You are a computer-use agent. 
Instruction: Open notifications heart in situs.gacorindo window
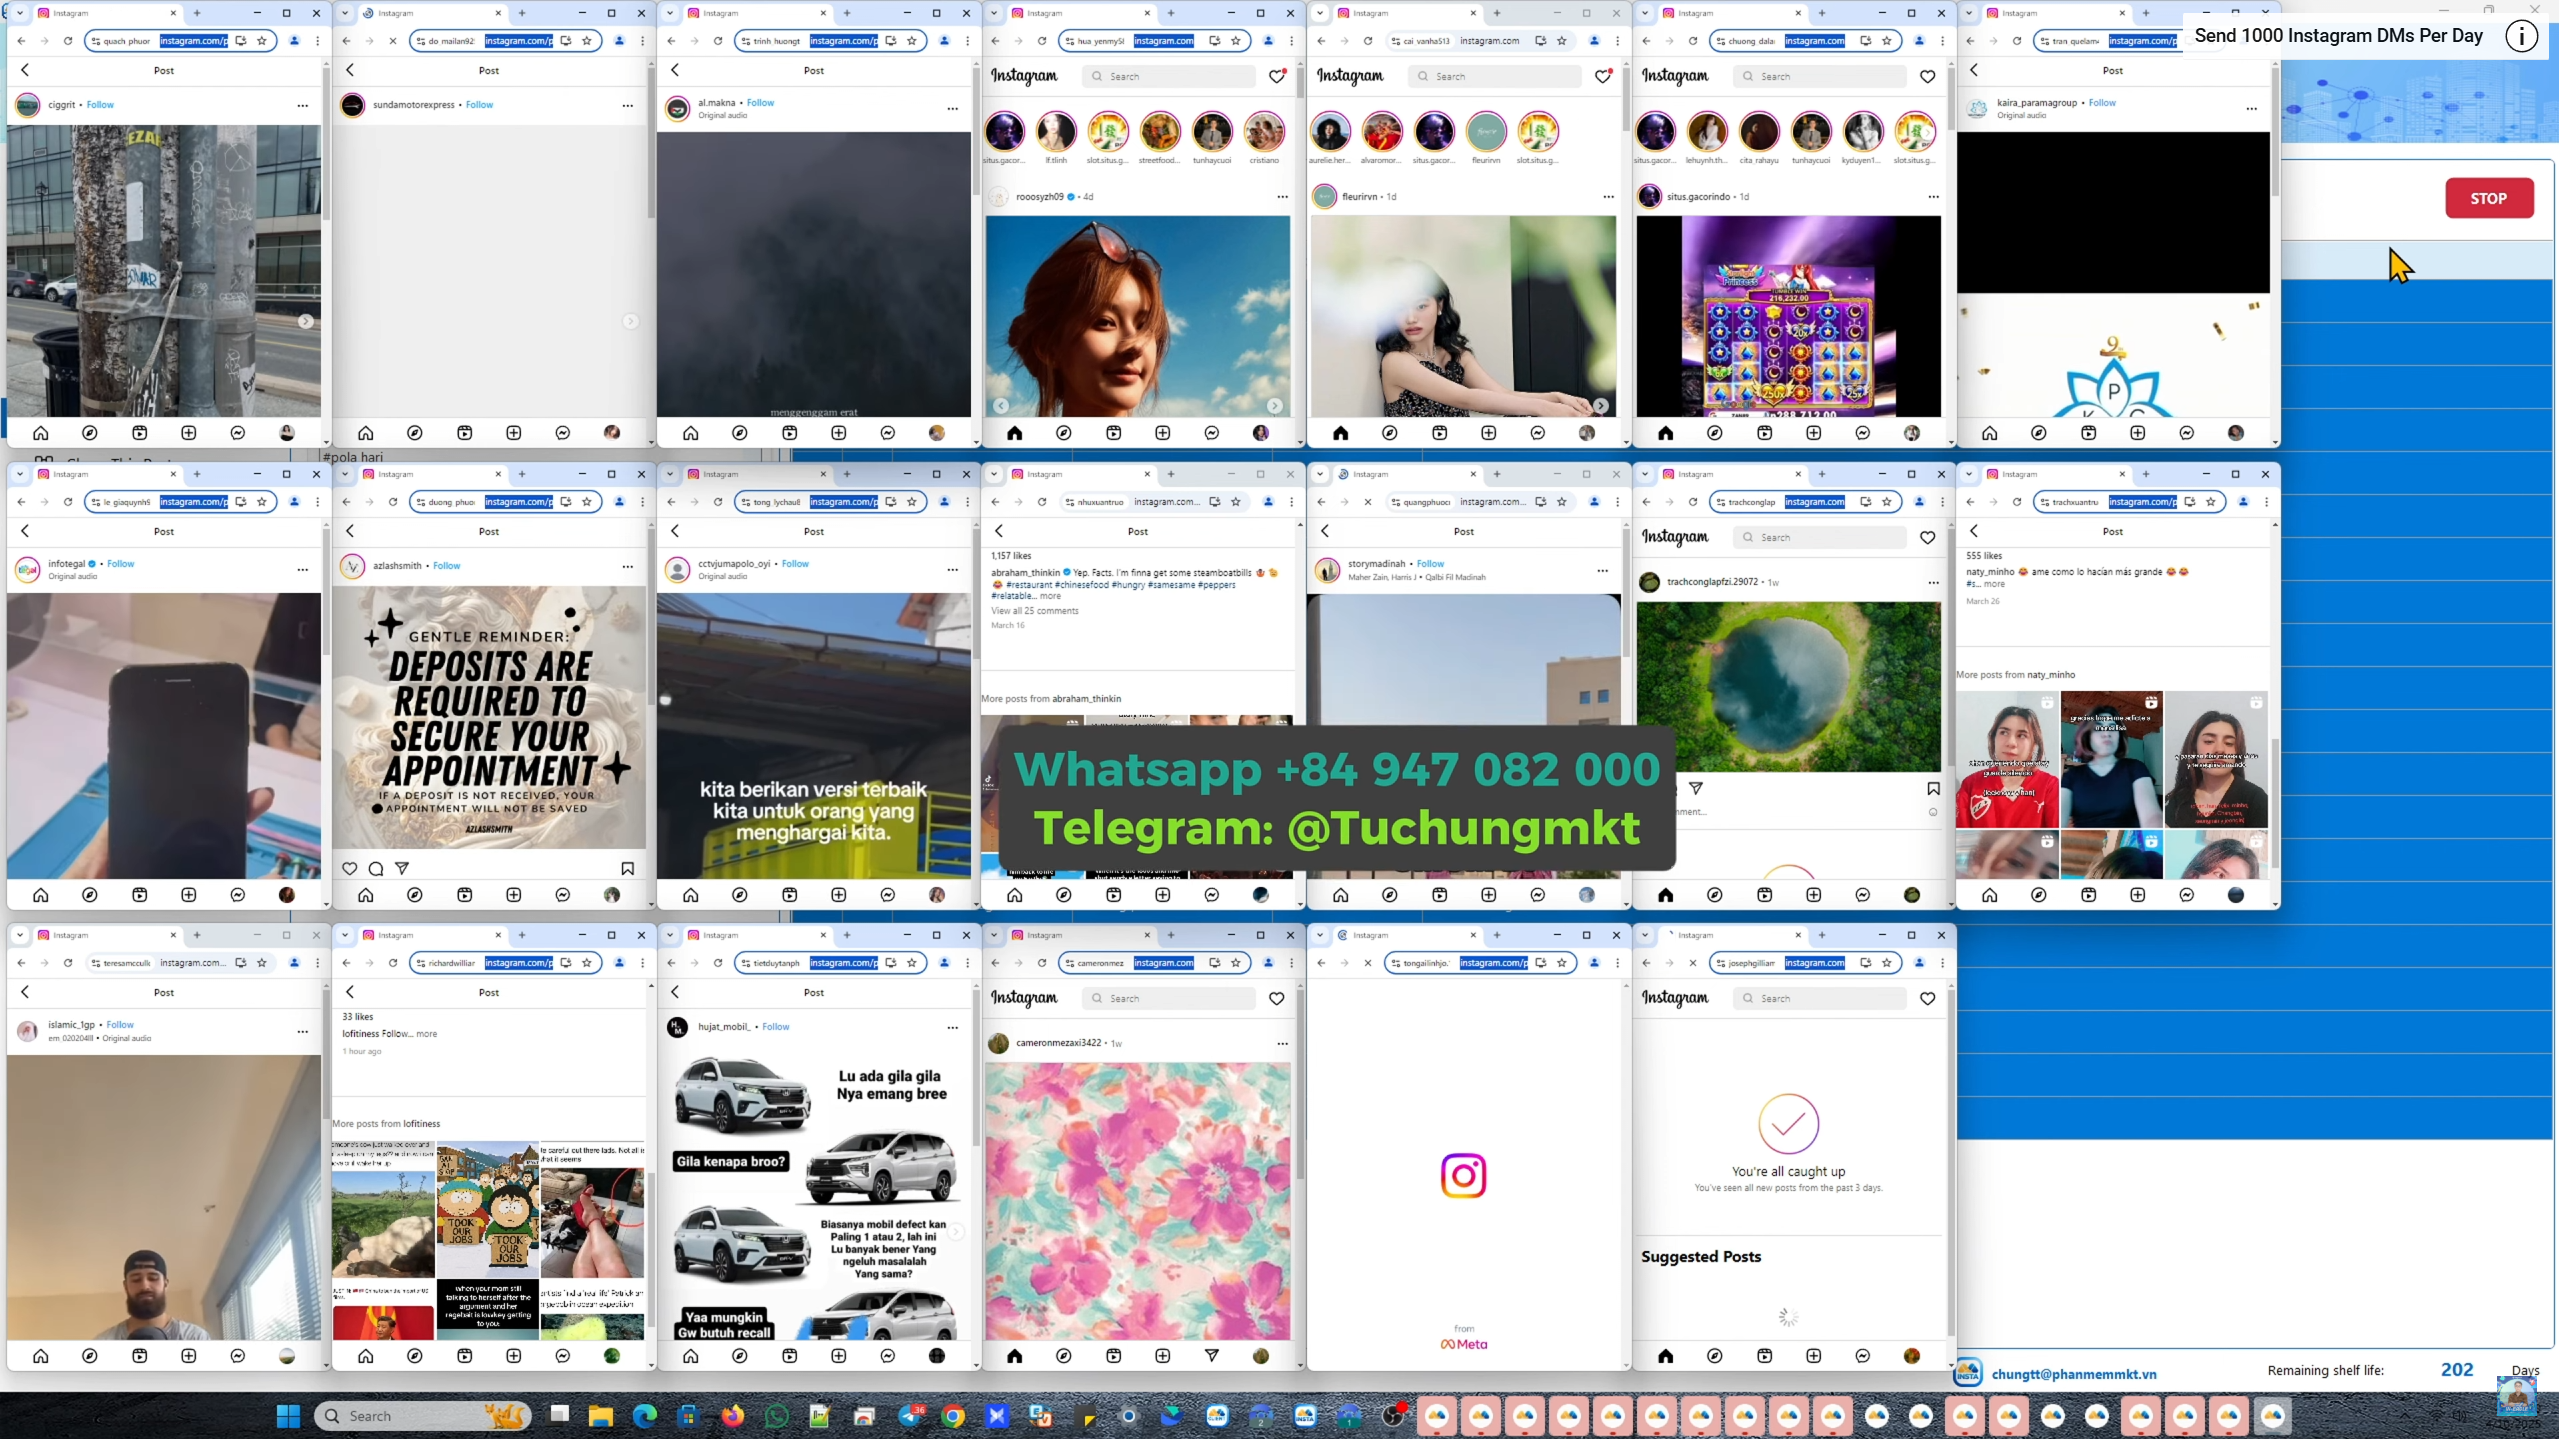1927,76
